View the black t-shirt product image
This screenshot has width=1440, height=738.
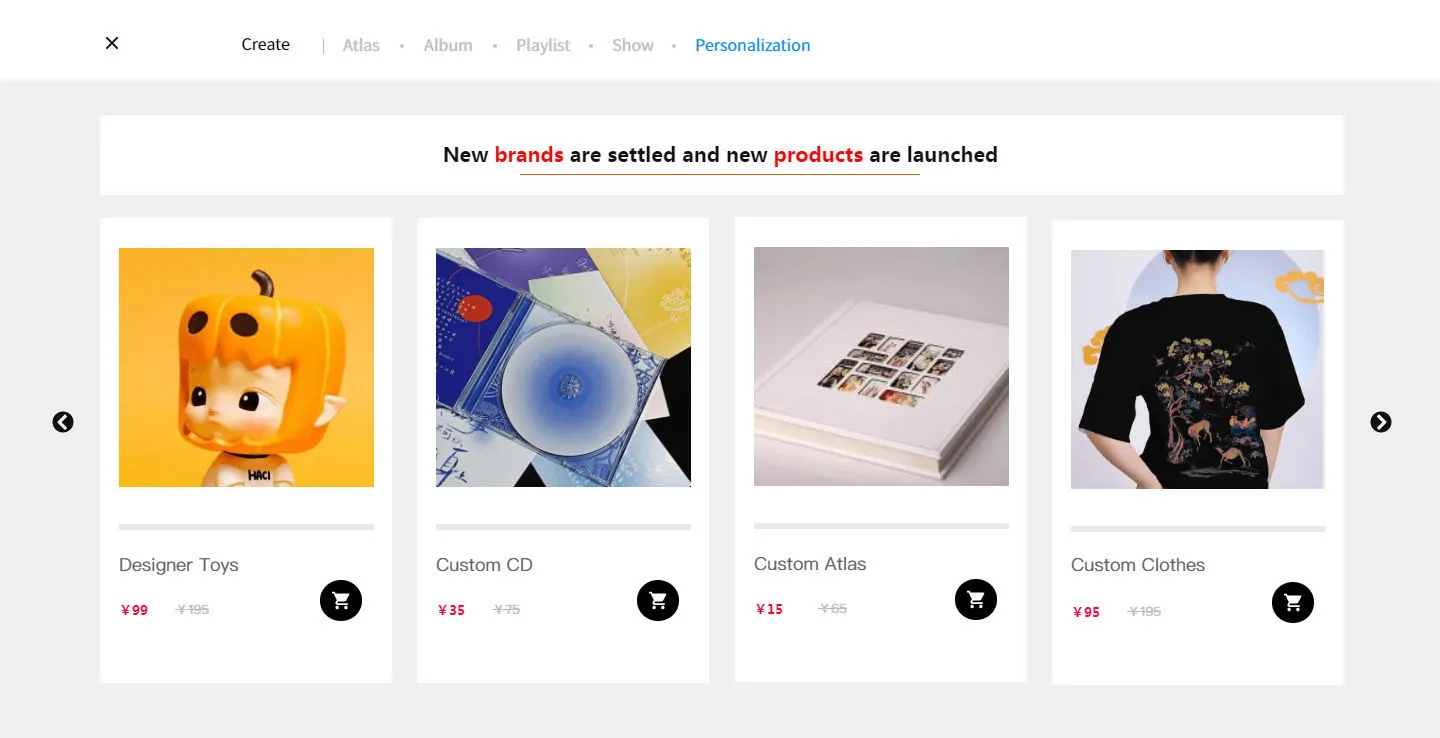pos(1198,369)
